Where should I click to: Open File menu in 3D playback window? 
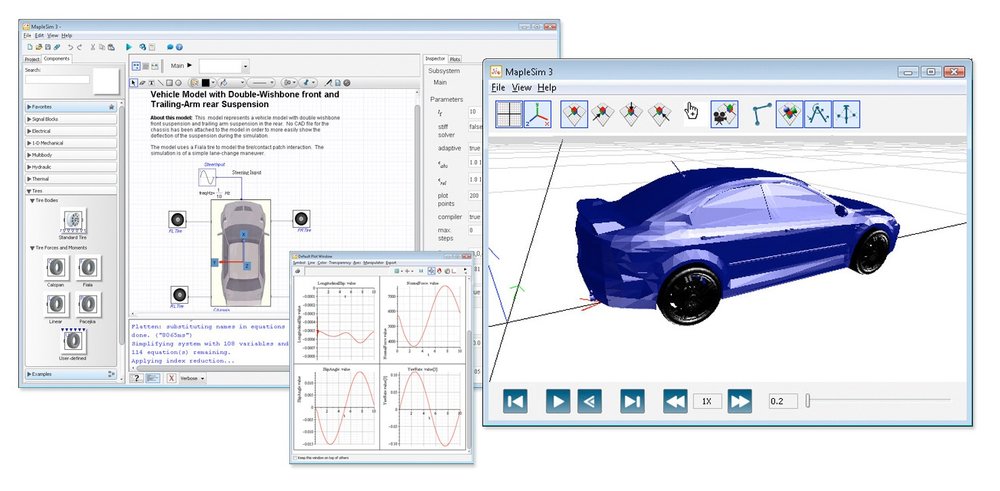pos(498,87)
